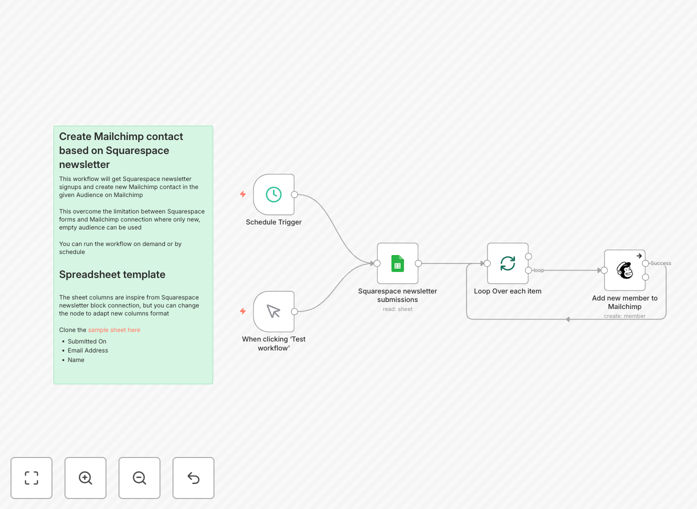Follow the 'sample sheet here' link
Viewport: 697px width, 509px height.
coord(114,330)
